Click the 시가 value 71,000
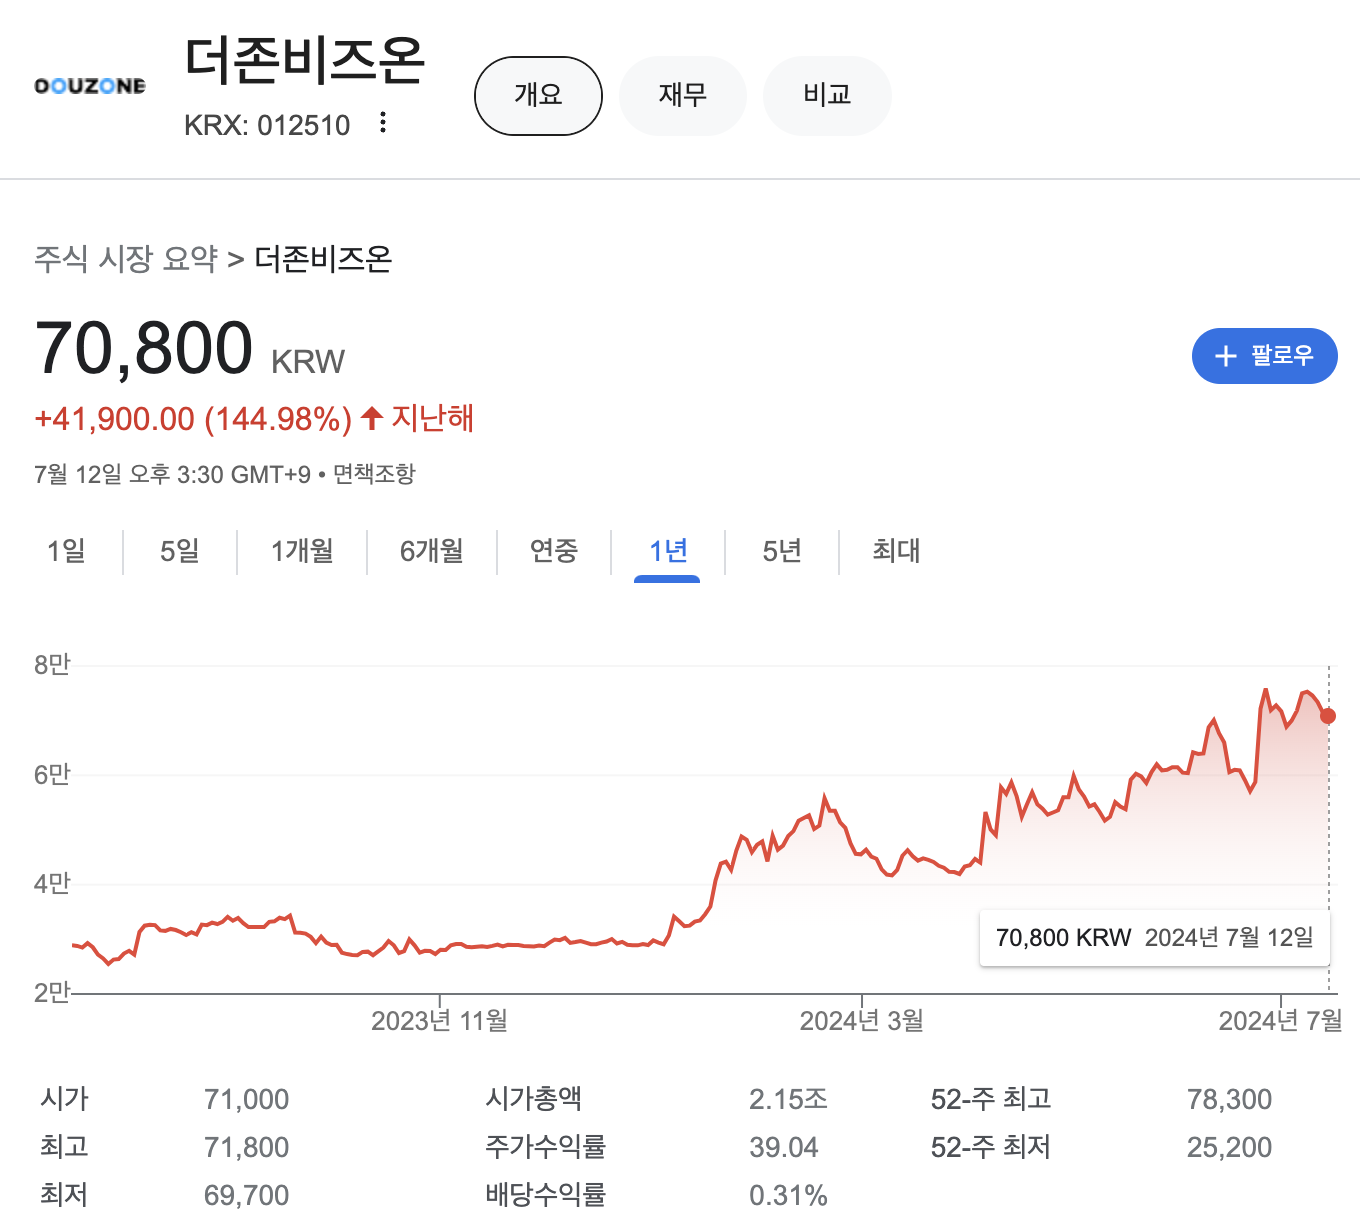 (246, 1099)
